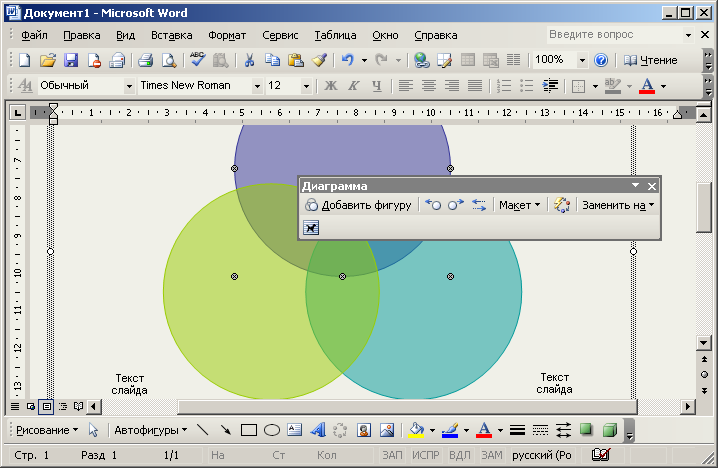The height and width of the screenshot is (468, 718).
Task: Open the Рисование drawing menu
Action: (47, 430)
